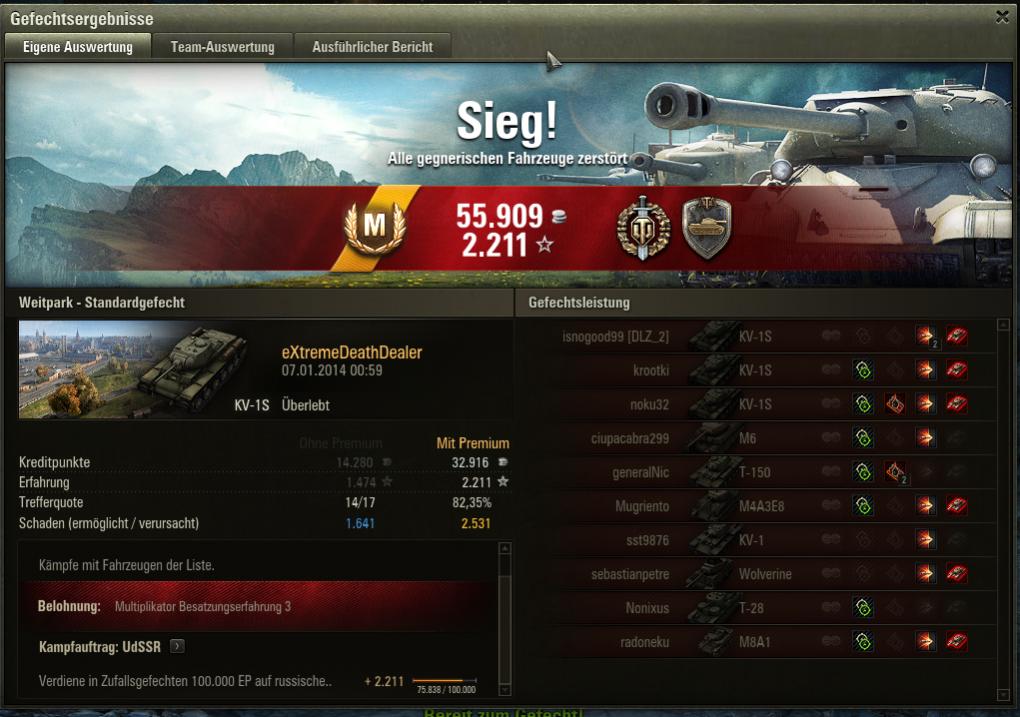Click the sword and wreath medal icon
This screenshot has width=1020, height=717.
[x=643, y=228]
